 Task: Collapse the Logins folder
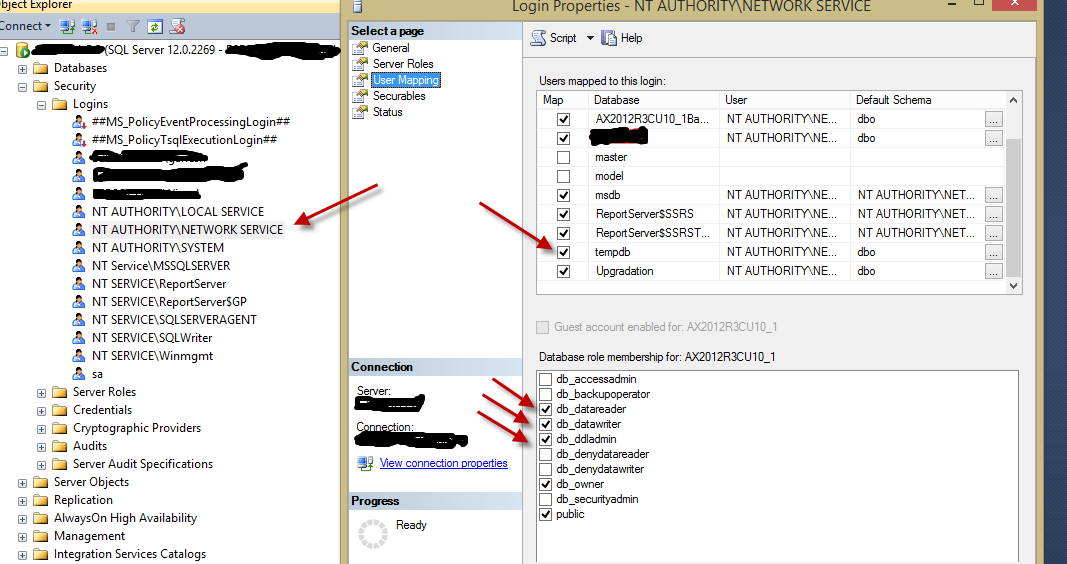coord(42,105)
